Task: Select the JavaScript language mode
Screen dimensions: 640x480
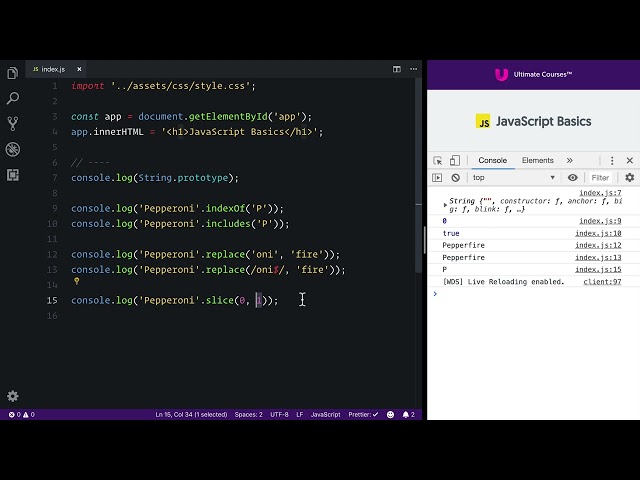Action: tap(325, 414)
